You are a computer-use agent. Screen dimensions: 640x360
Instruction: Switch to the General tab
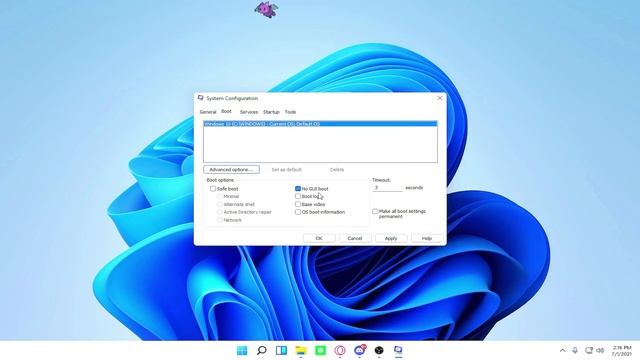pos(208,112)
